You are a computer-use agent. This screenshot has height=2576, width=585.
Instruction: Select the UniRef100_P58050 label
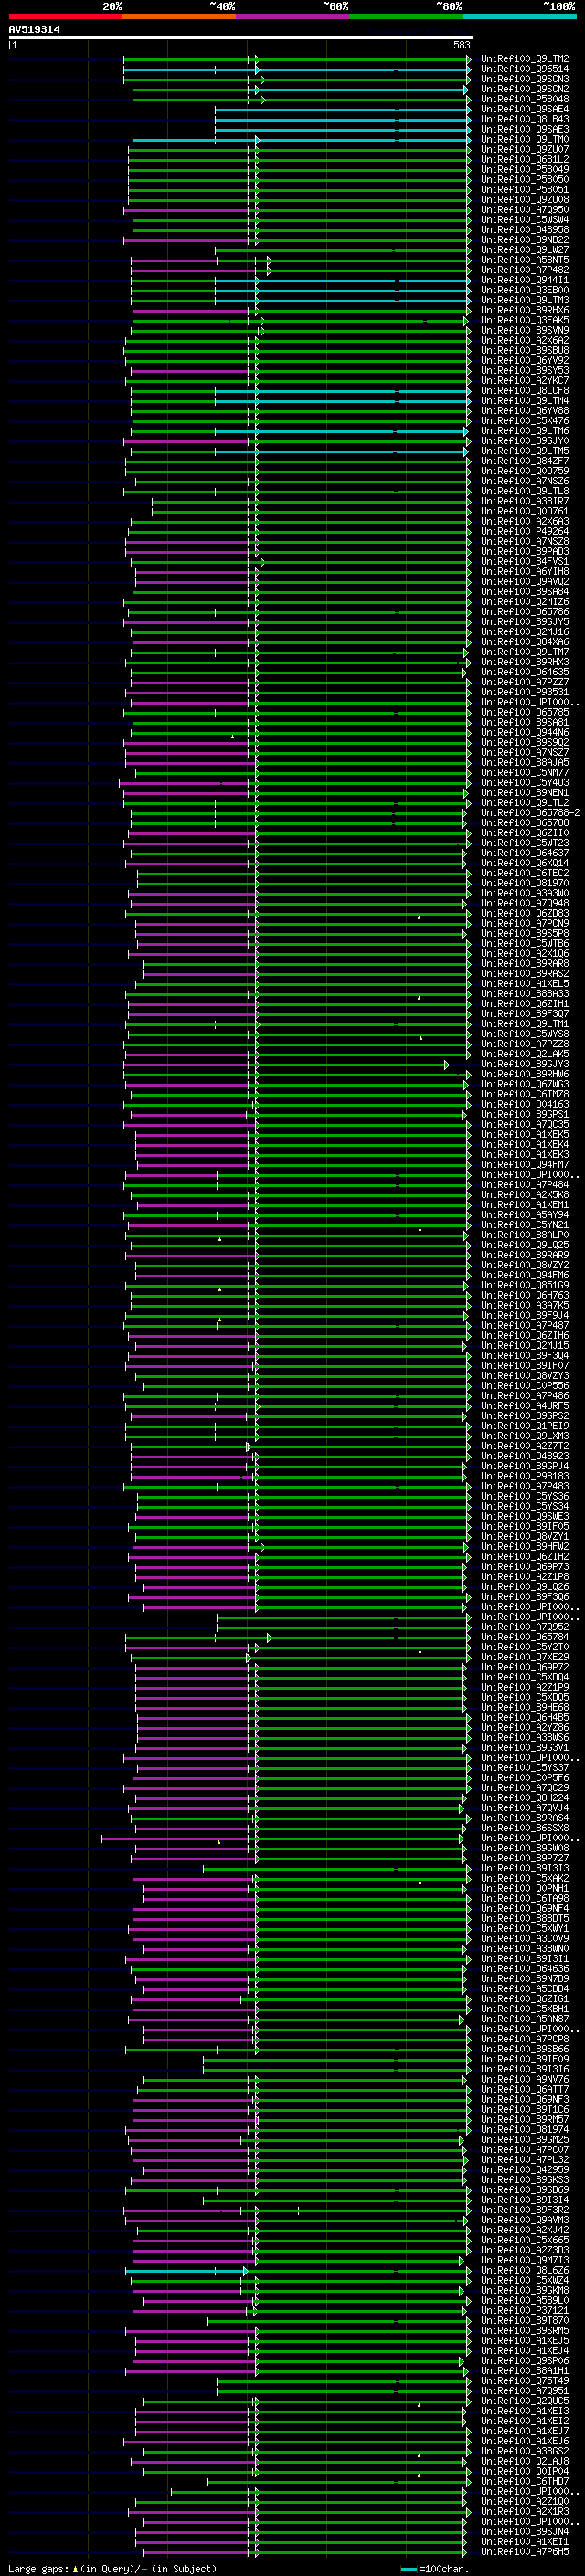click(x=525, y=179)
